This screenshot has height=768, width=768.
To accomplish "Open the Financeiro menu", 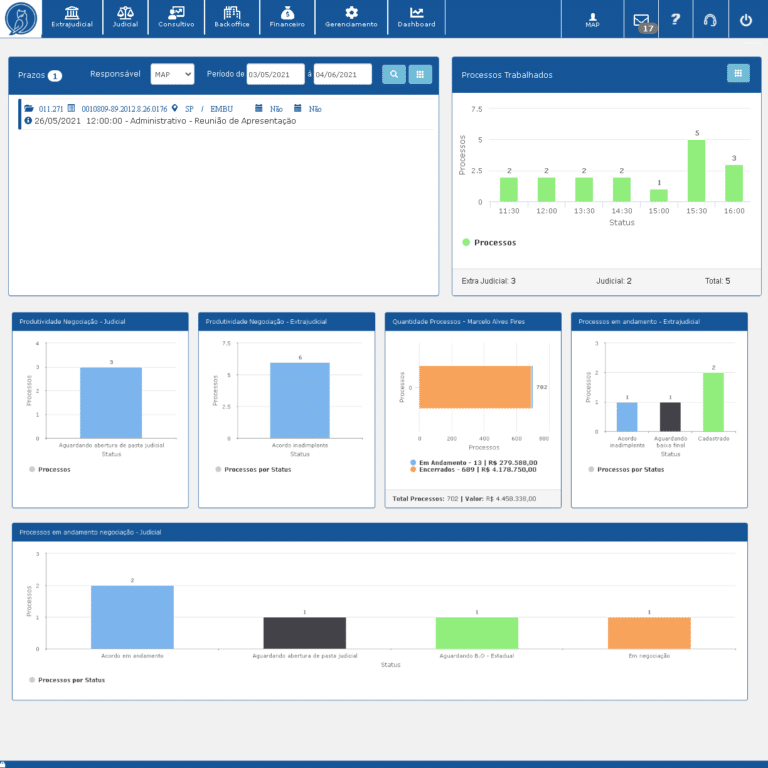I will (x=287, y=18).
